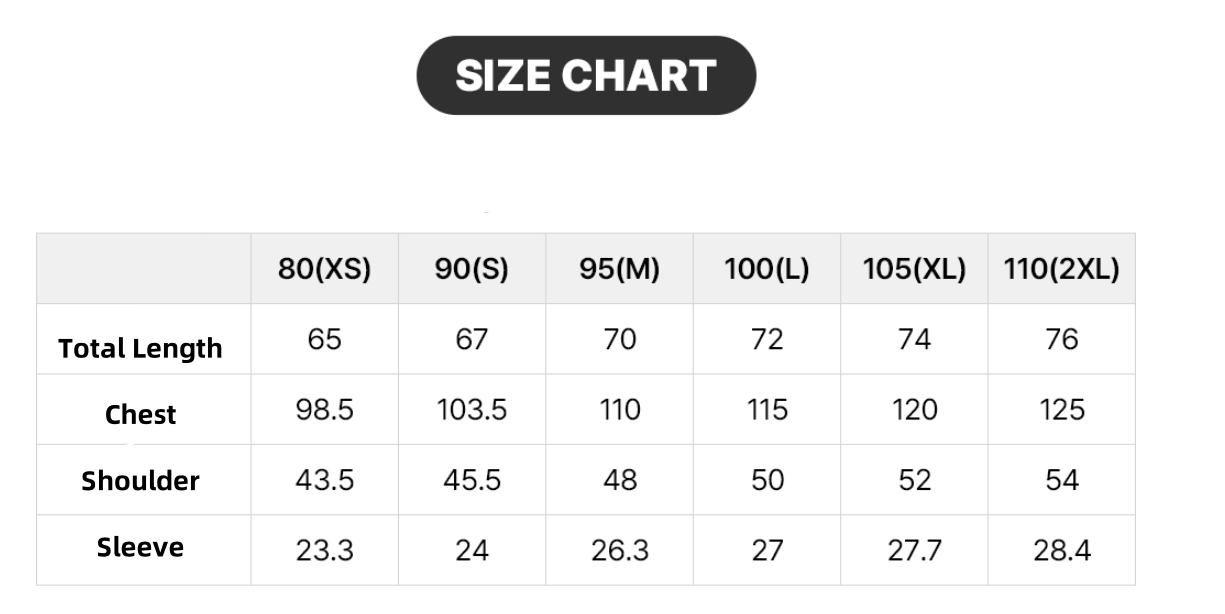Click the total length value 65
This screenshot has width=1225, height=614.
pos(324,340)
